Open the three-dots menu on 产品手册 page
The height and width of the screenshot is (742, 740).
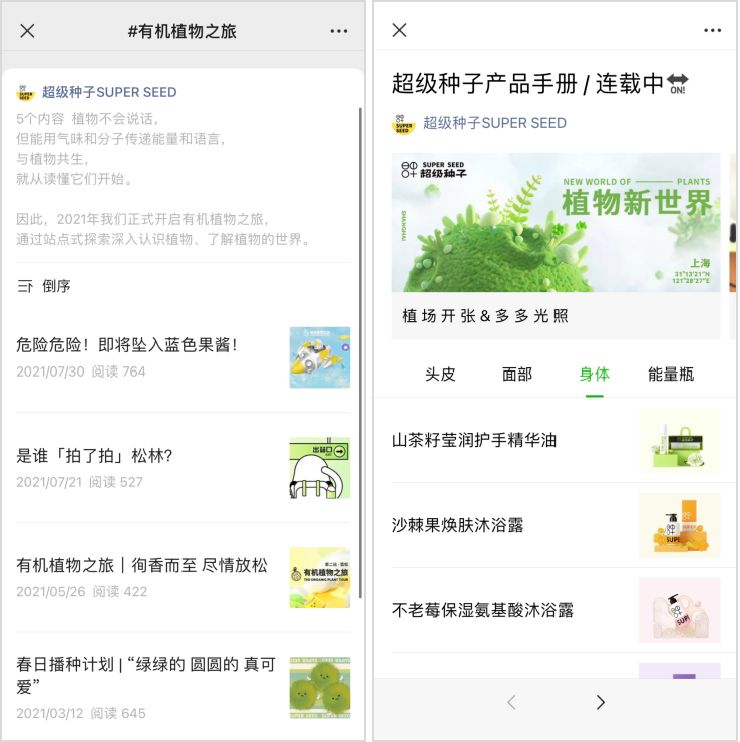tap(713, 30)
